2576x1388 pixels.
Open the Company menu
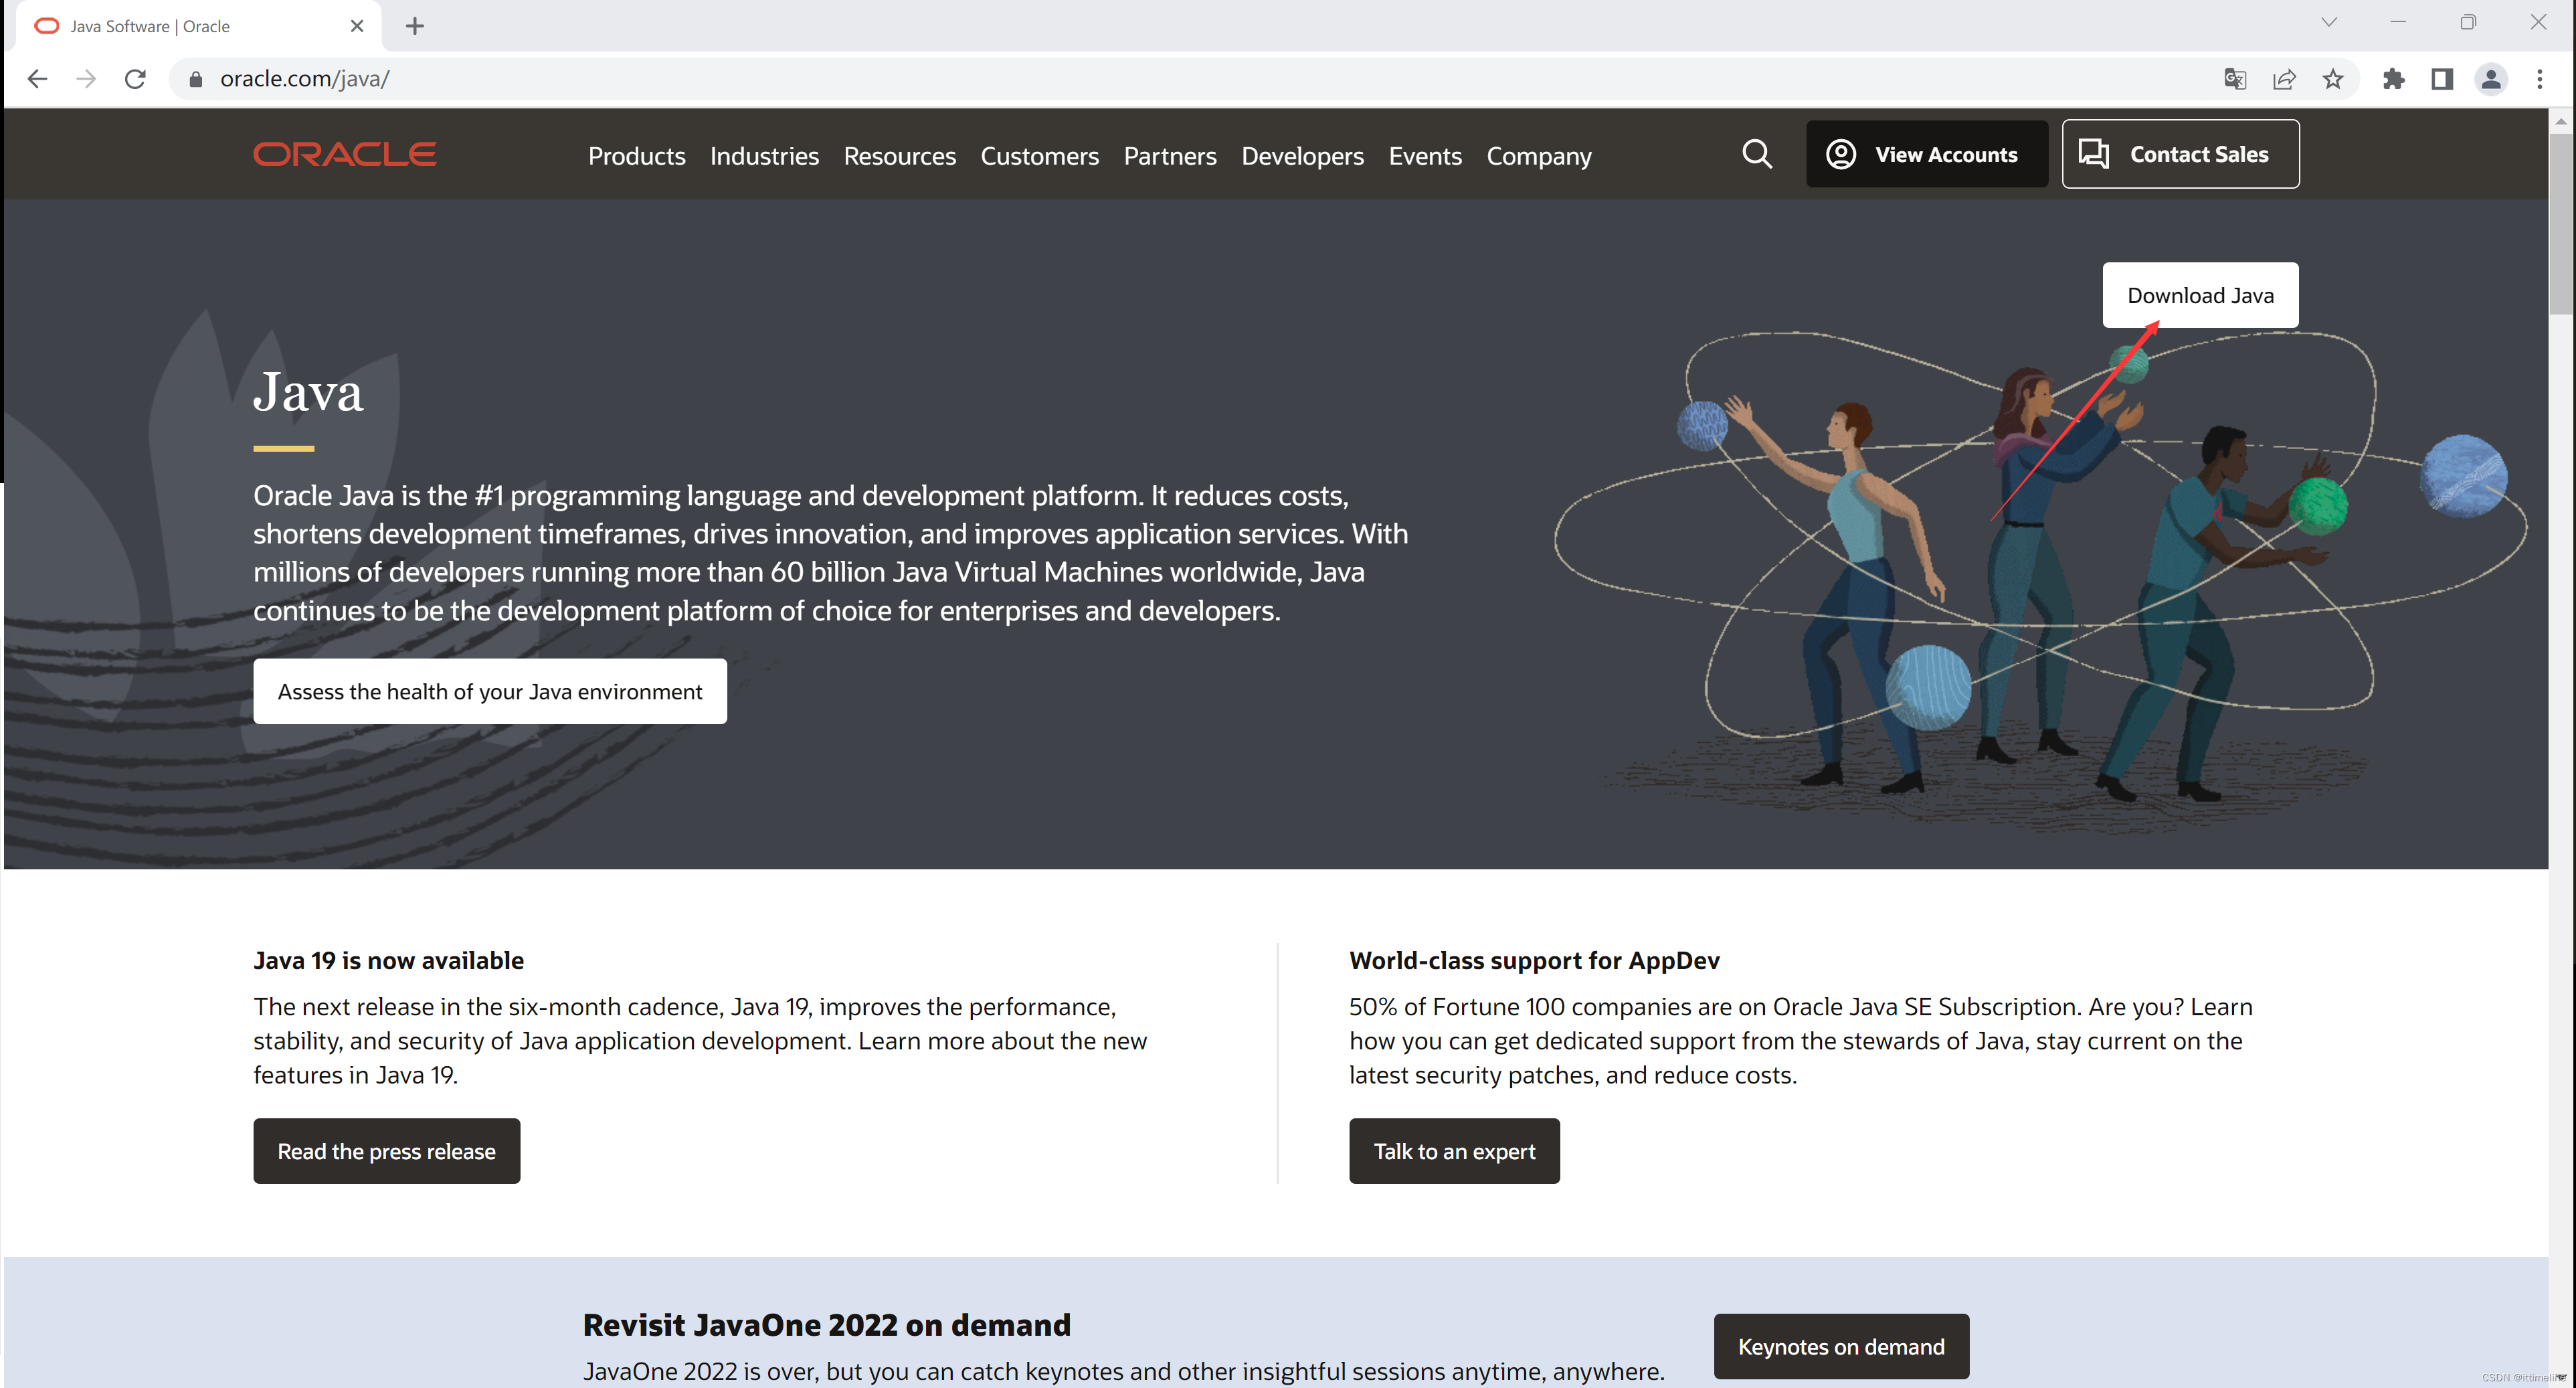pyautogui.click(x=1538, y=156)
